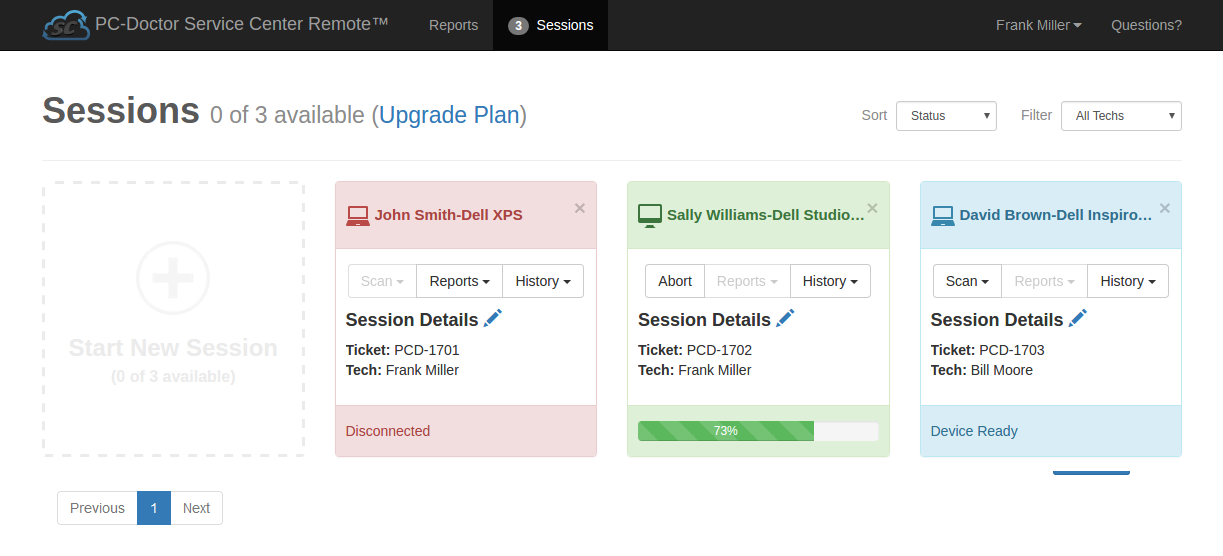Click the plus icon to start new session
1223x556 pixels.
point(173,277)
